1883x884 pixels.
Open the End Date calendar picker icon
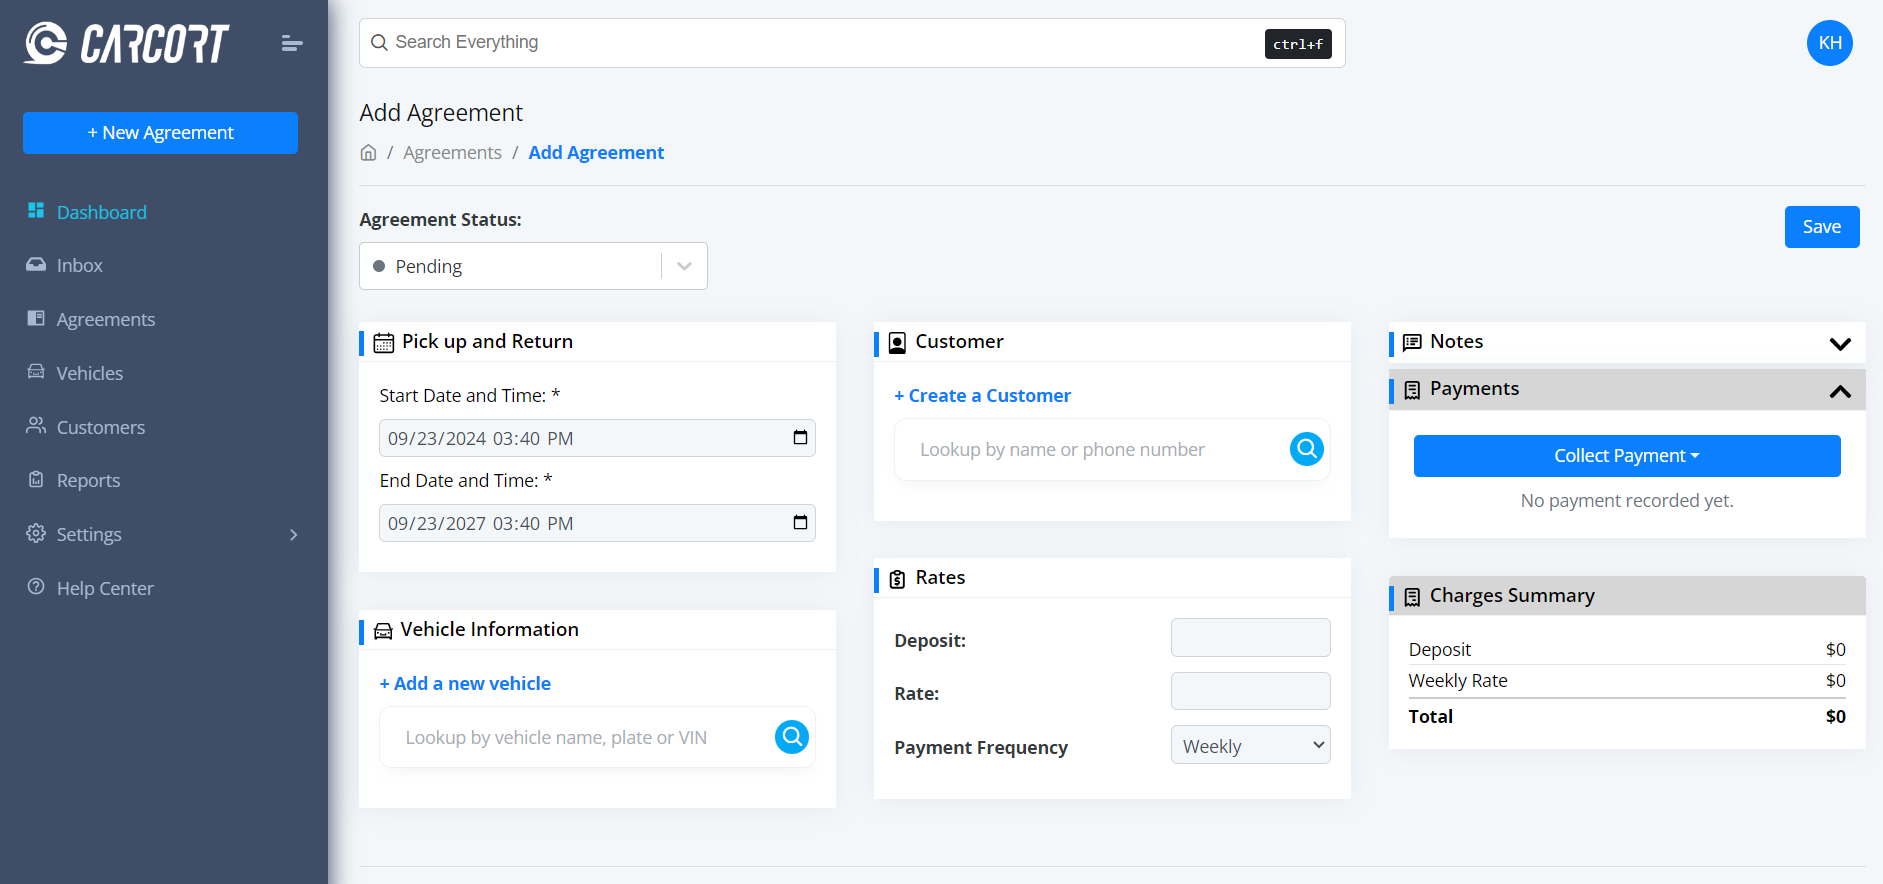pos(800,523)
